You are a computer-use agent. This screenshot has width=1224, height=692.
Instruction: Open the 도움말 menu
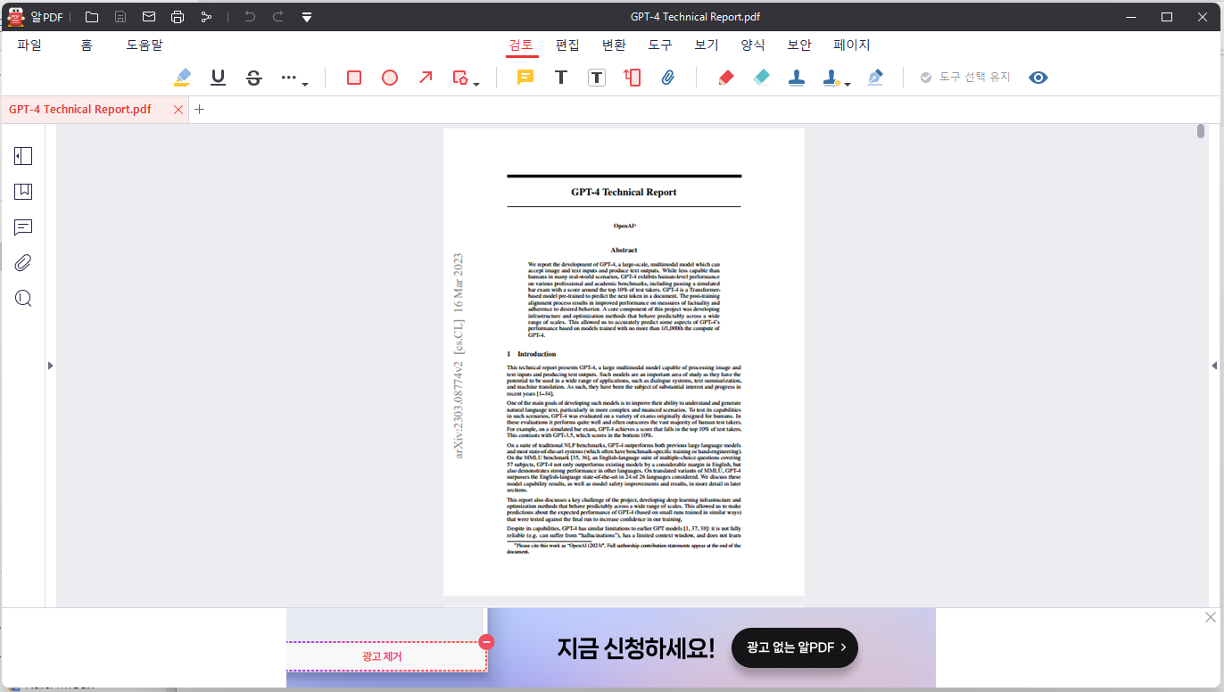point(144,45)
